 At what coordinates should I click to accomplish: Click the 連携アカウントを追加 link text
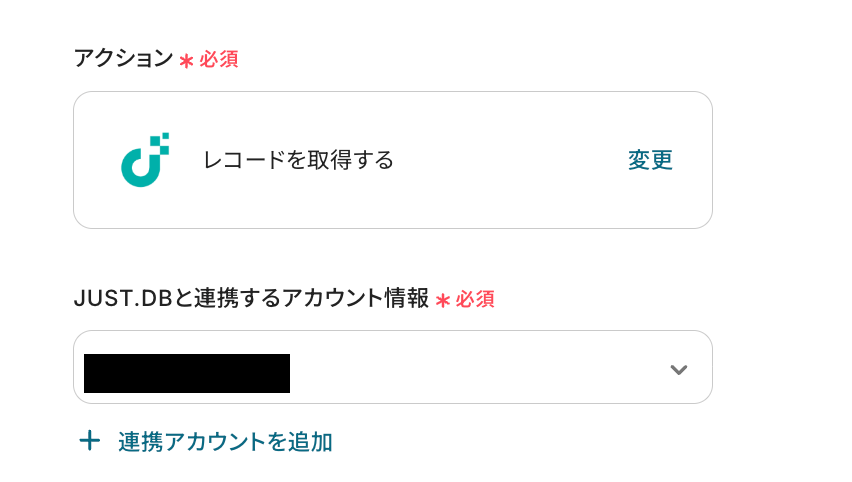coord(225,441)
